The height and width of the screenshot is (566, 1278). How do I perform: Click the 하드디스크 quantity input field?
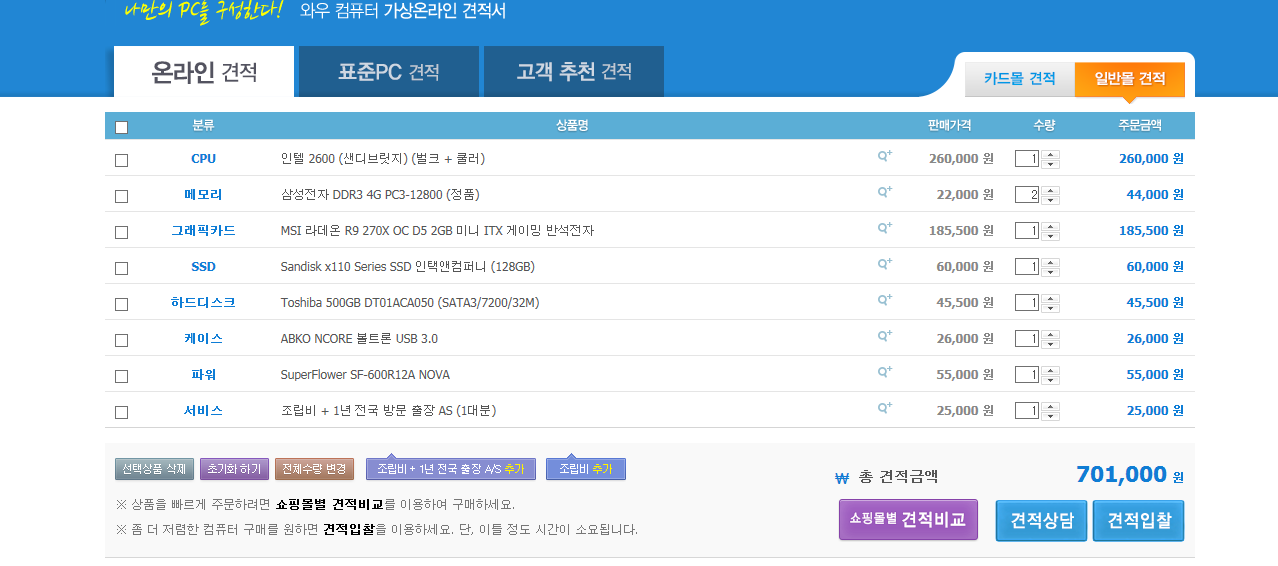coord(1026,303)
